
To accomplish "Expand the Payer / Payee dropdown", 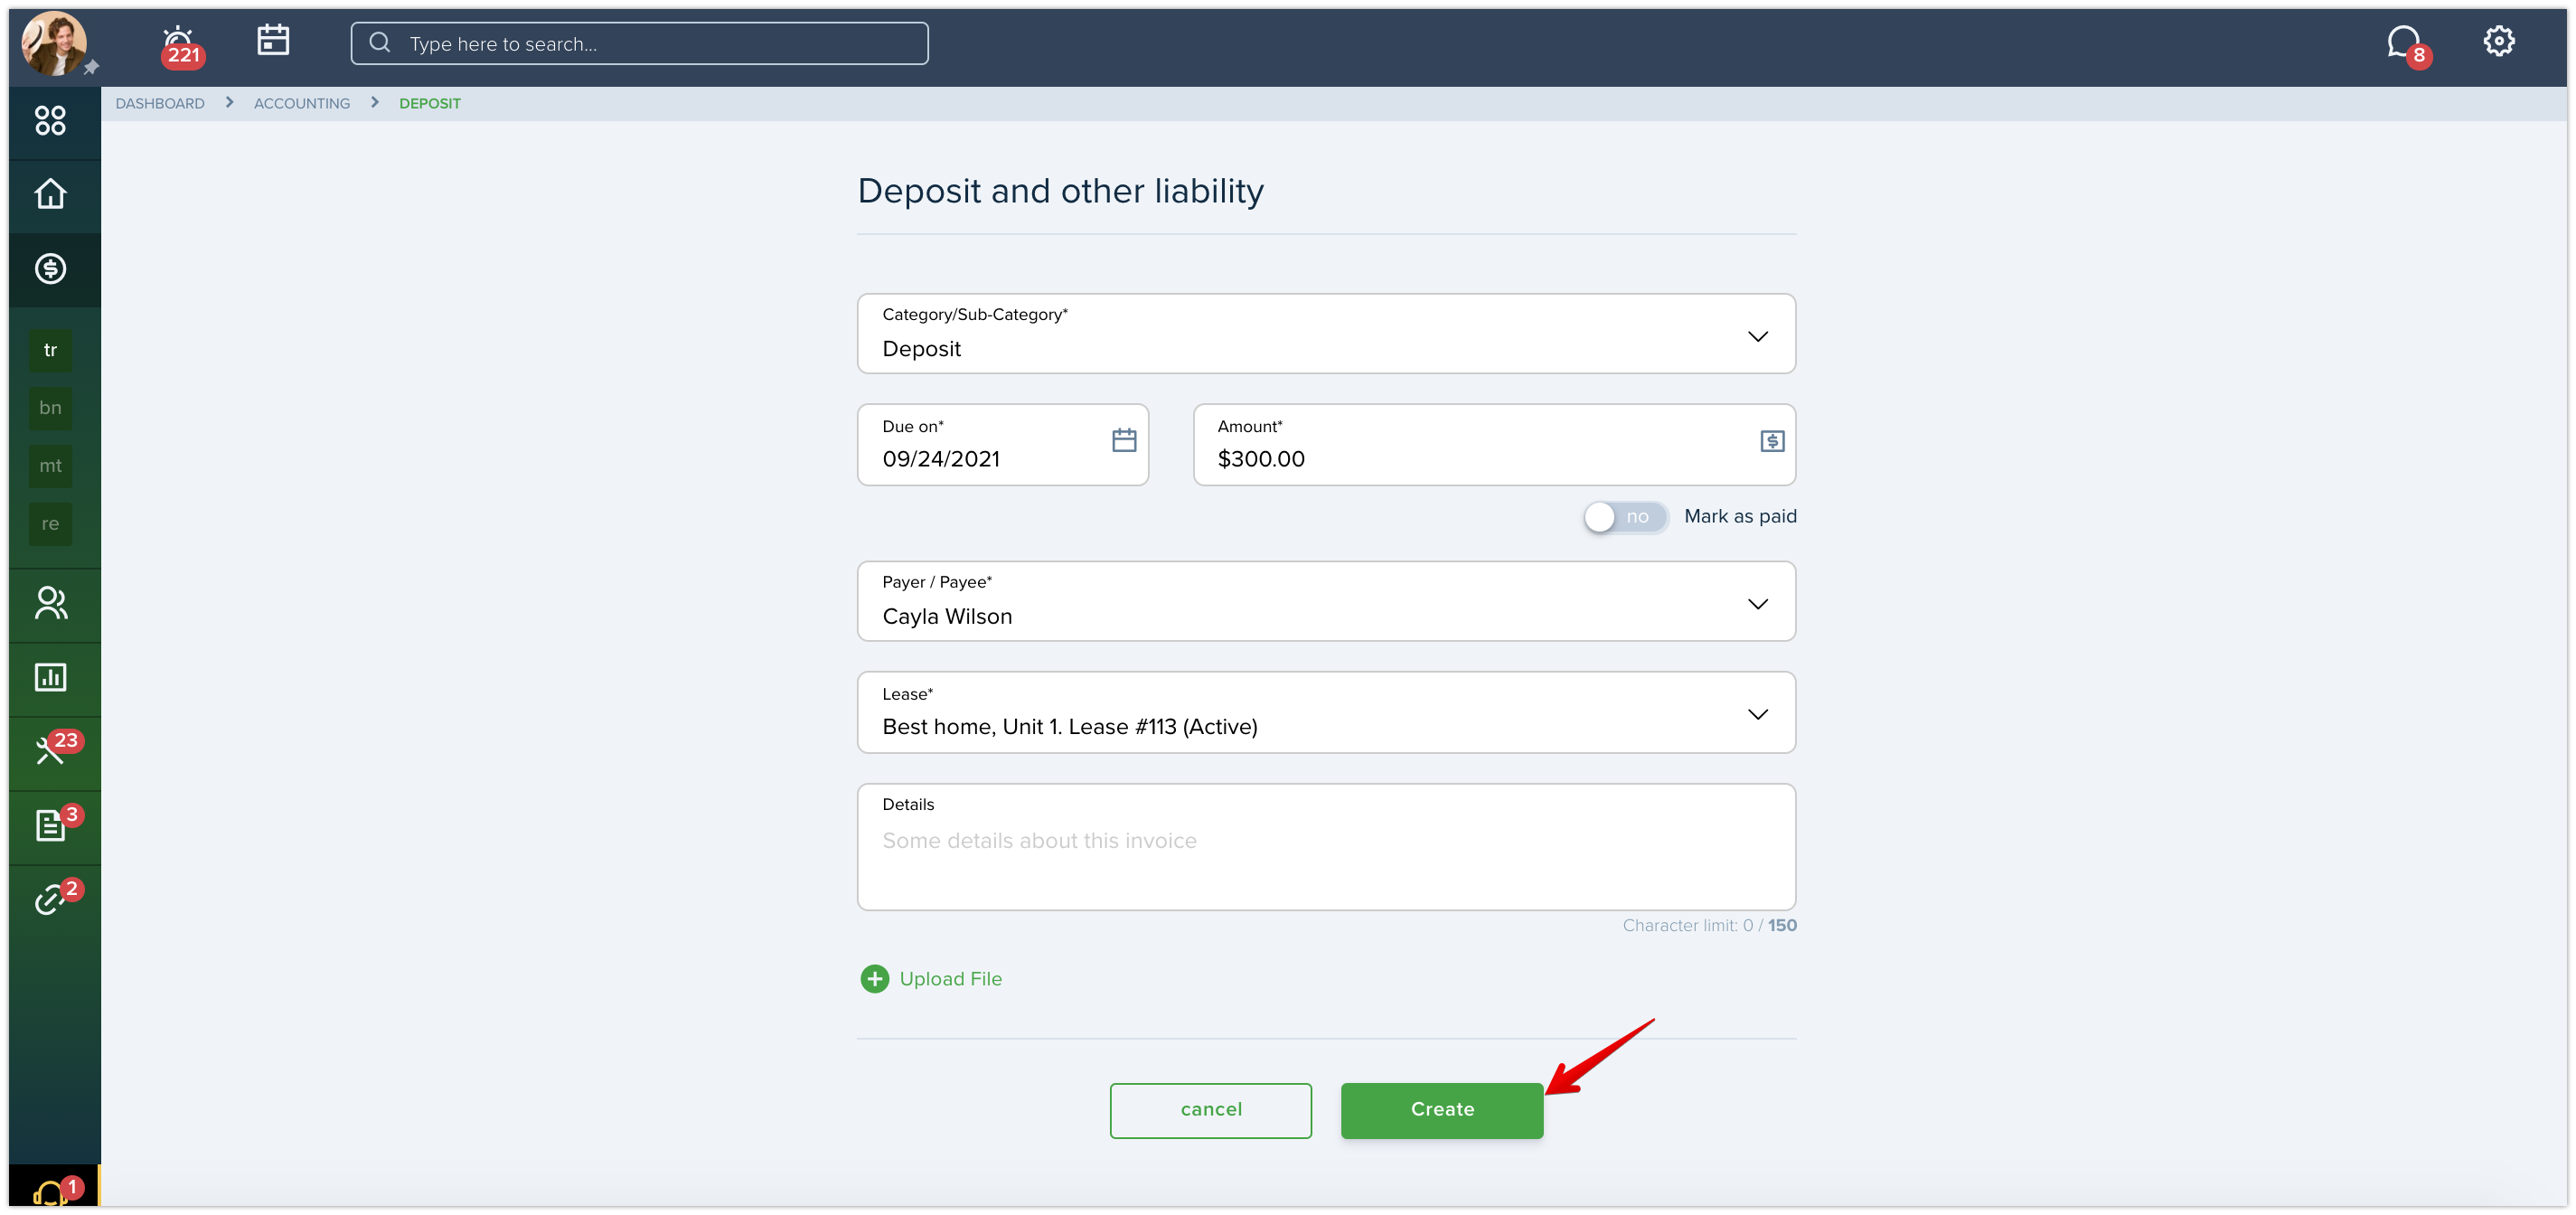I will pyautogui.click(x=1326, y=601).
